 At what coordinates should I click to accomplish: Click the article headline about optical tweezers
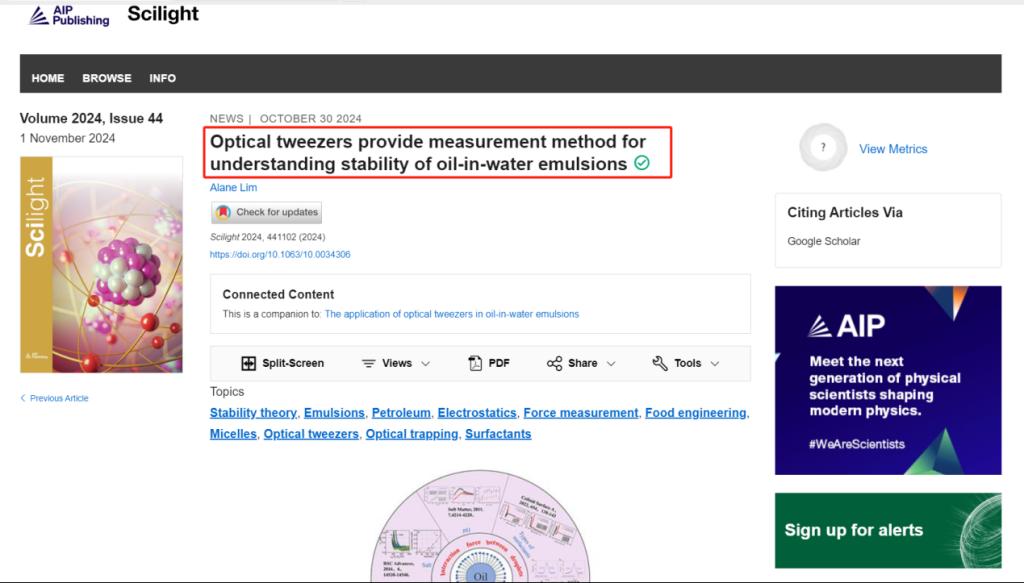pos(428,153)
